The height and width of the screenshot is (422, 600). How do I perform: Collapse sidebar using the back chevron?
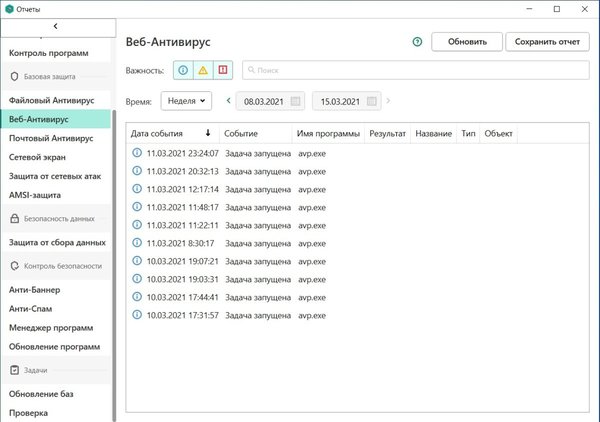55,25
